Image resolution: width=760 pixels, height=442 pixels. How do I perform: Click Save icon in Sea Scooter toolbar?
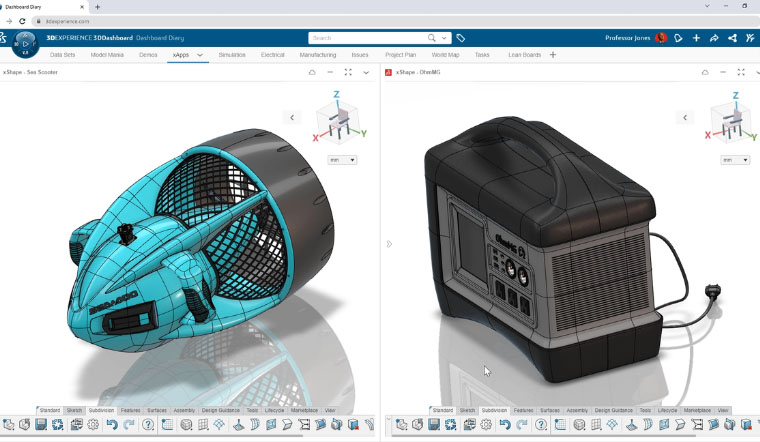click(41, 425)
